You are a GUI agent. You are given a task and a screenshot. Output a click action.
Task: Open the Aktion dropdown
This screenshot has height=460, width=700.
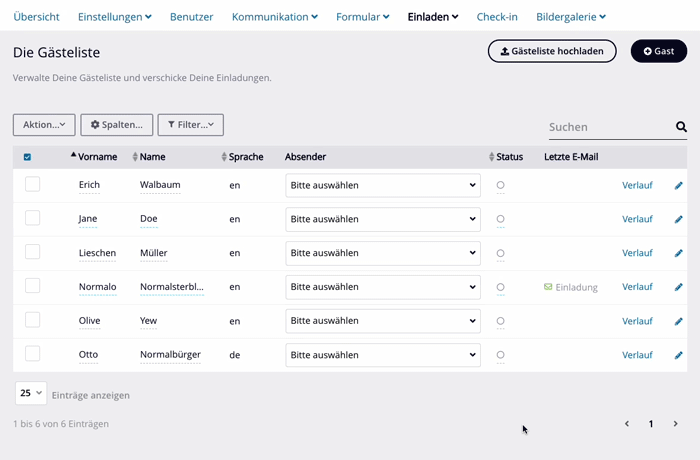tap(44, 125)
